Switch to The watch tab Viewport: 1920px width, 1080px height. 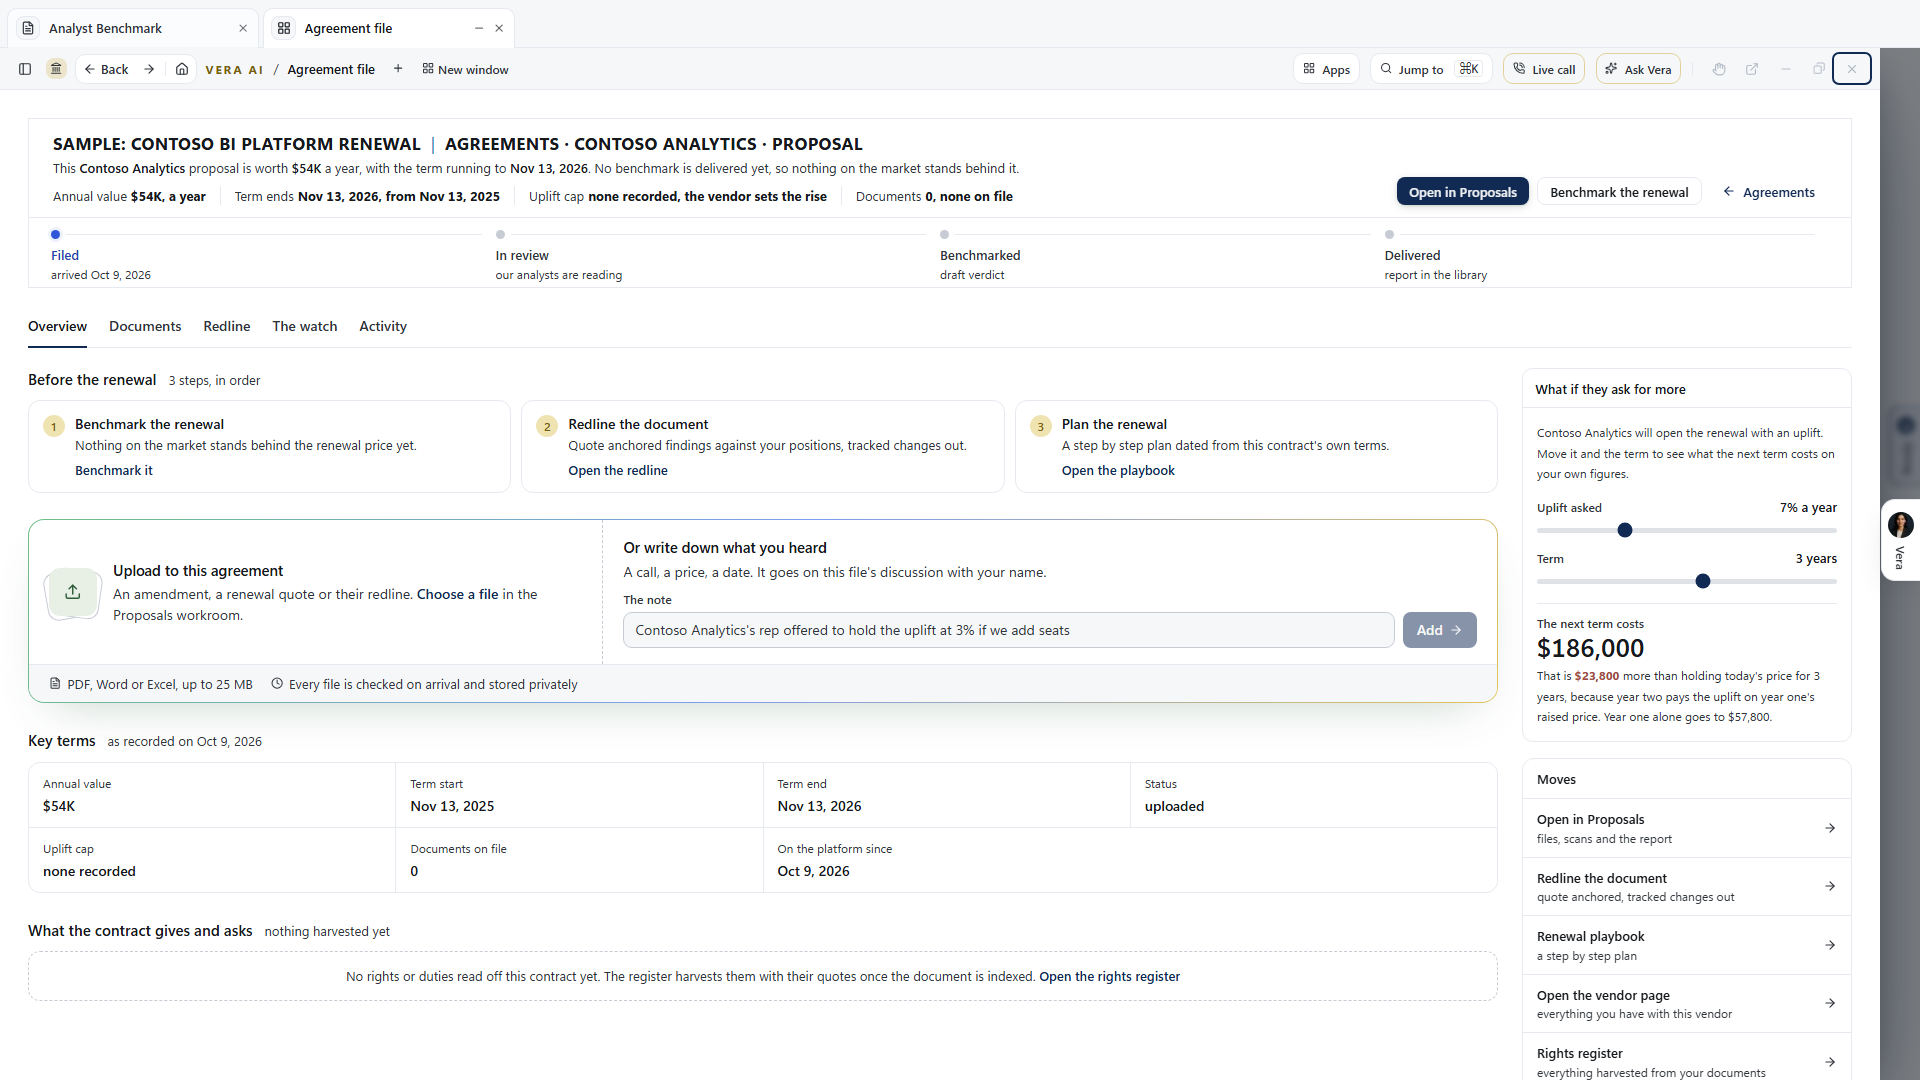tap(305, 326)
